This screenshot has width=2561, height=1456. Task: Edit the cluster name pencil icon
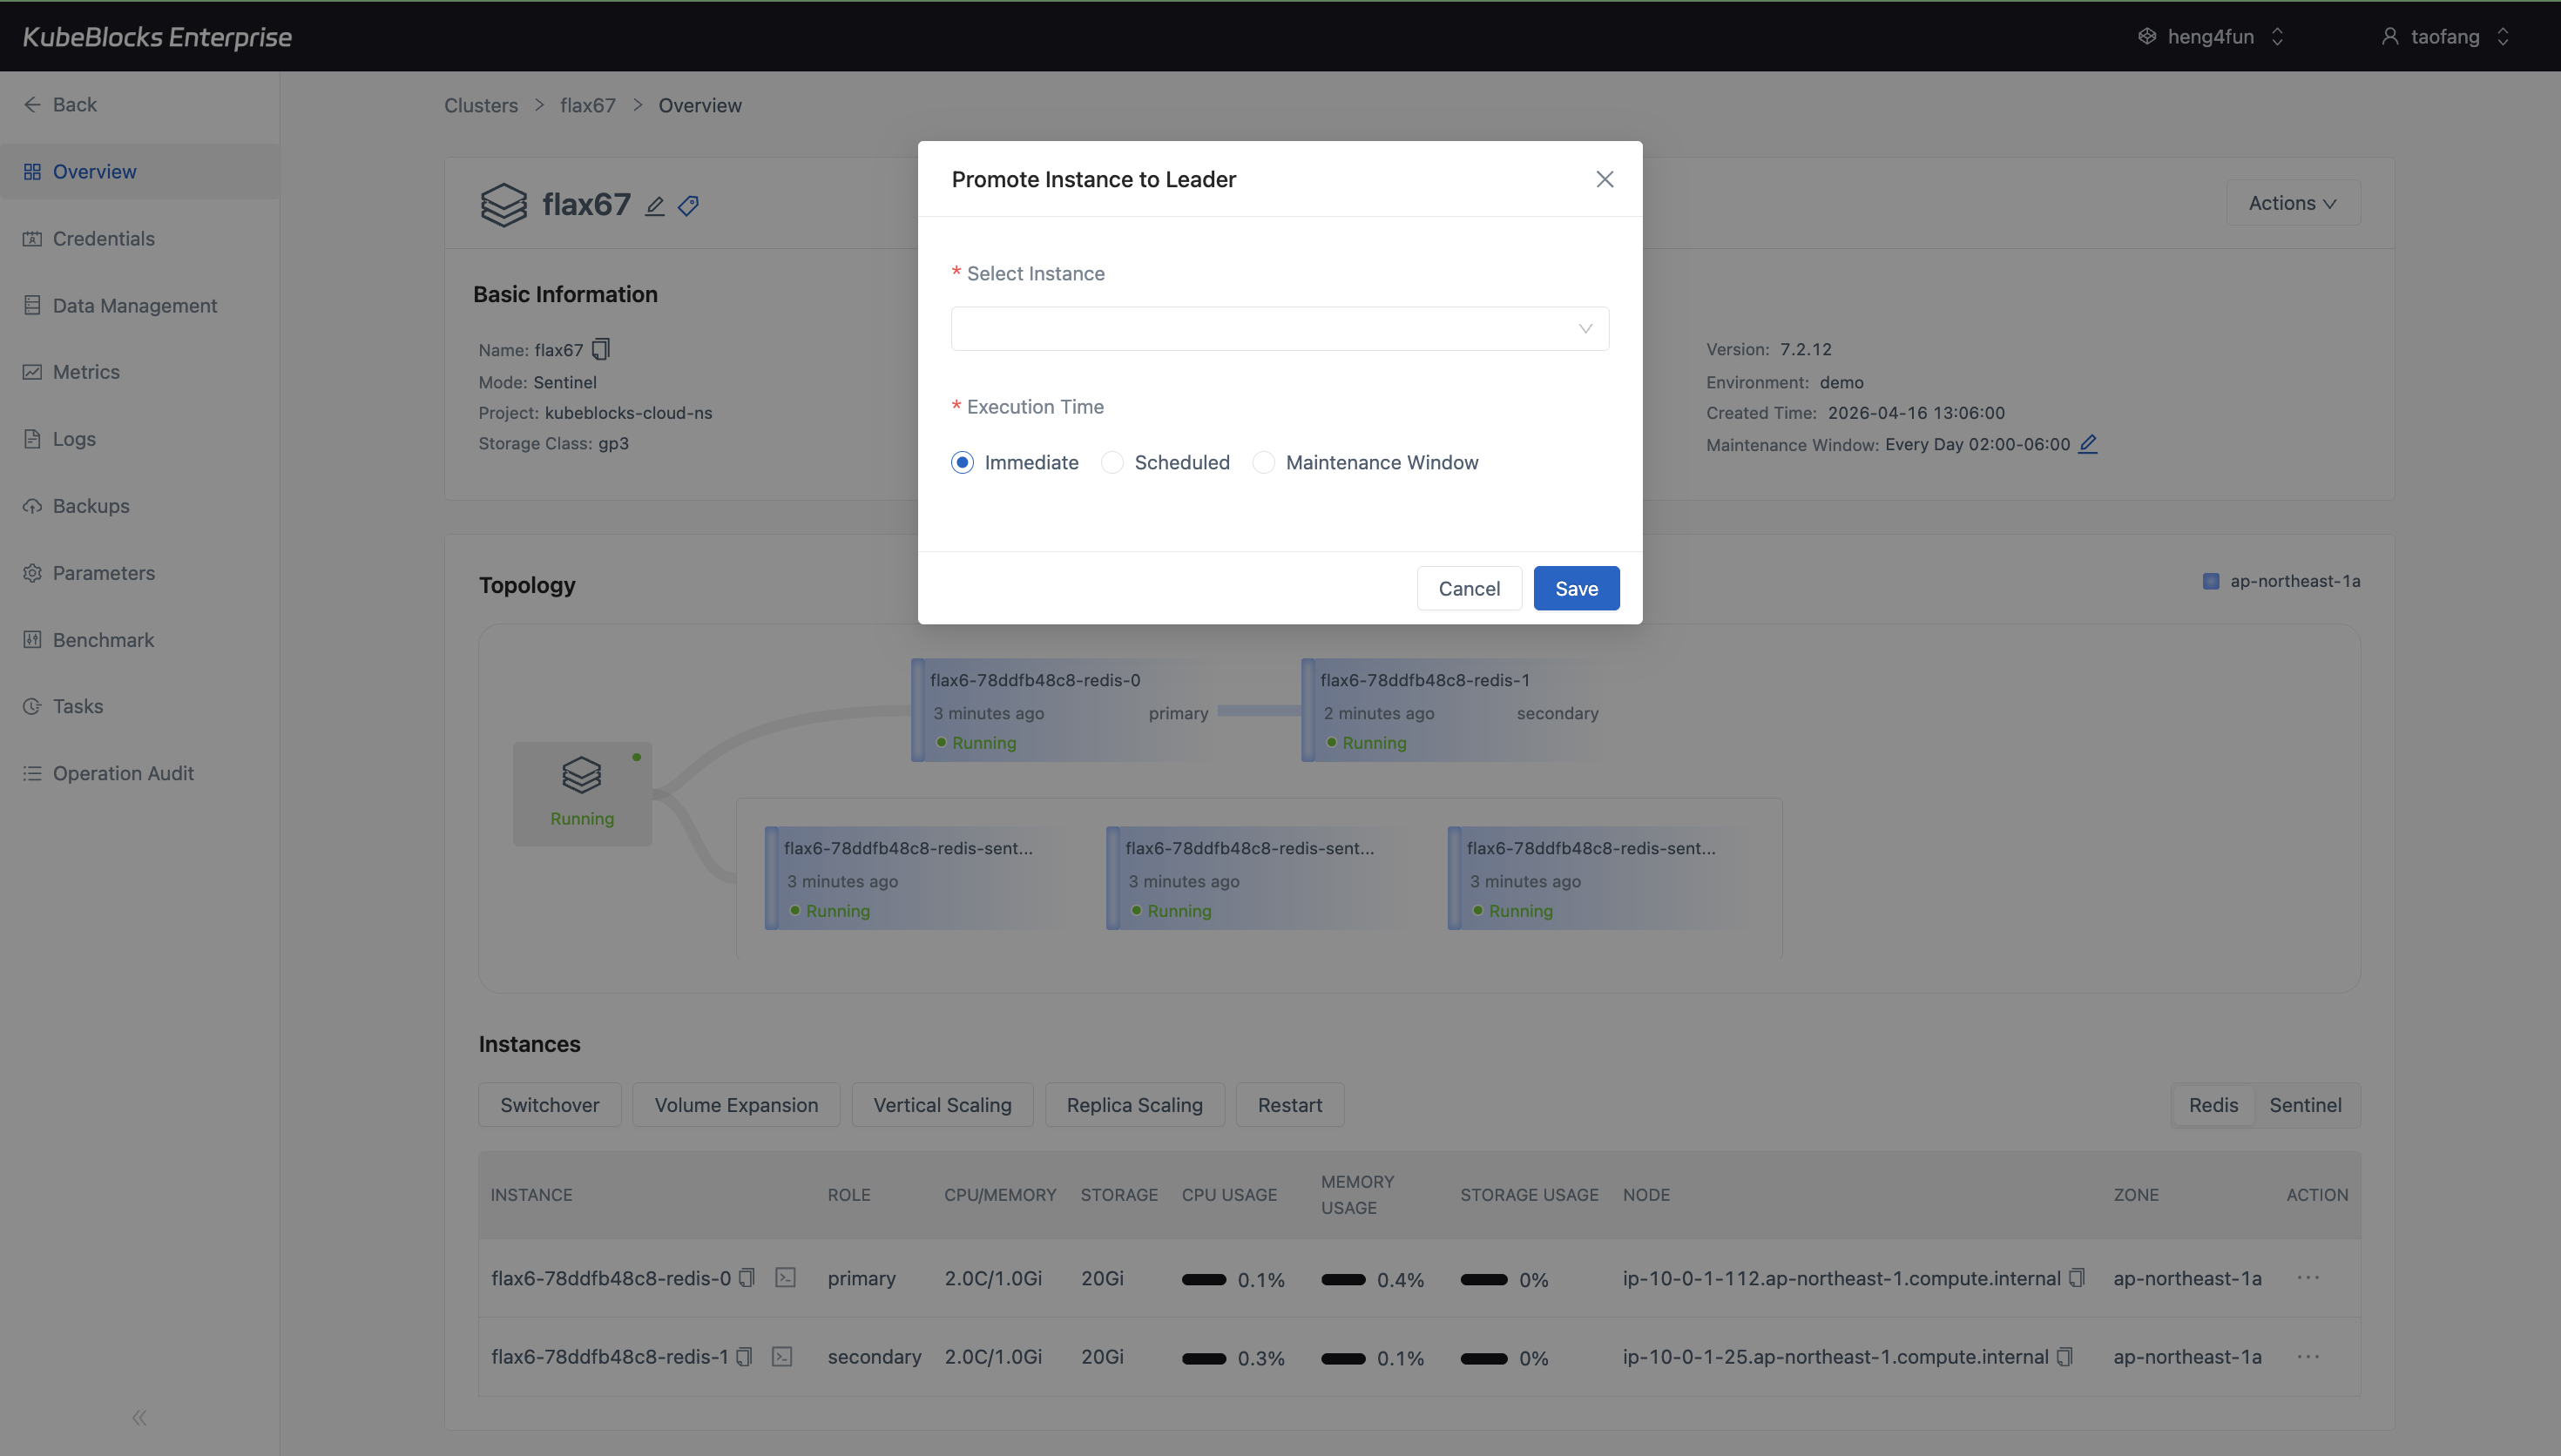tap(654, 206)
